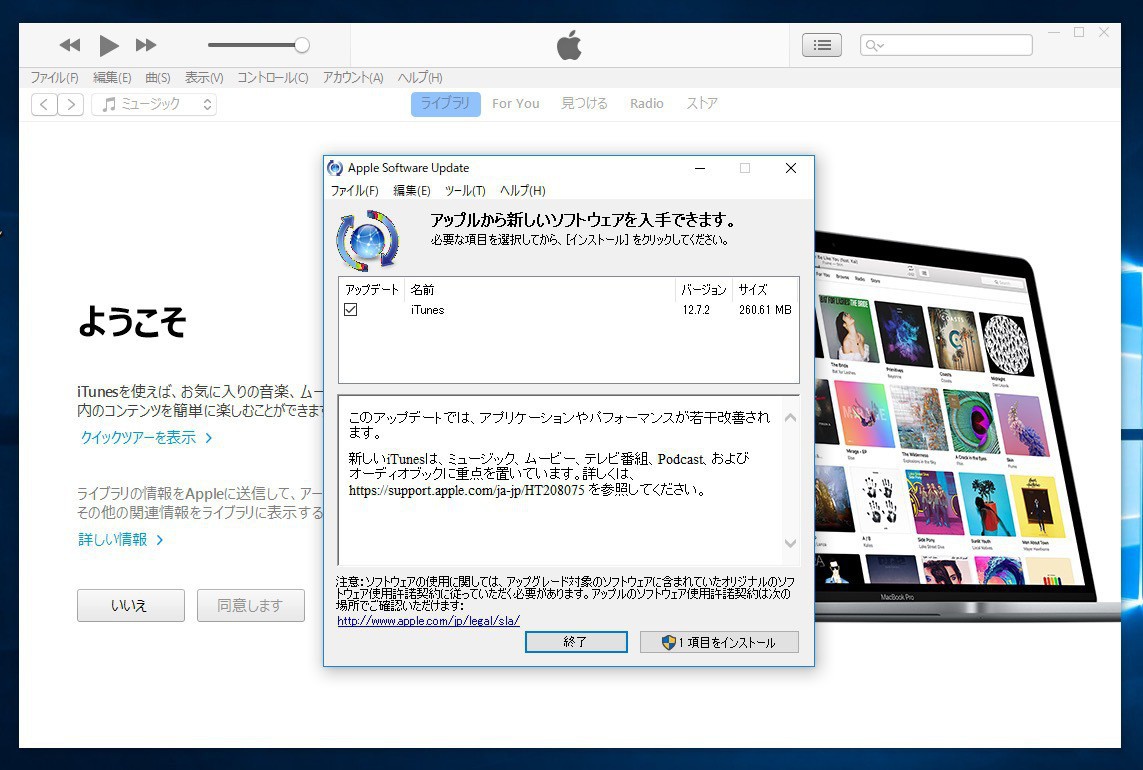This screenshot has height=770, width=1143.
Task: Click the fast-forward next track icon
Action: point(146,45)
